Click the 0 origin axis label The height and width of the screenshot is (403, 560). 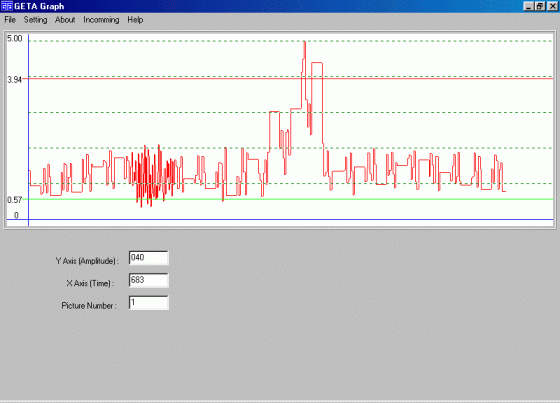(x=16, y=215)
